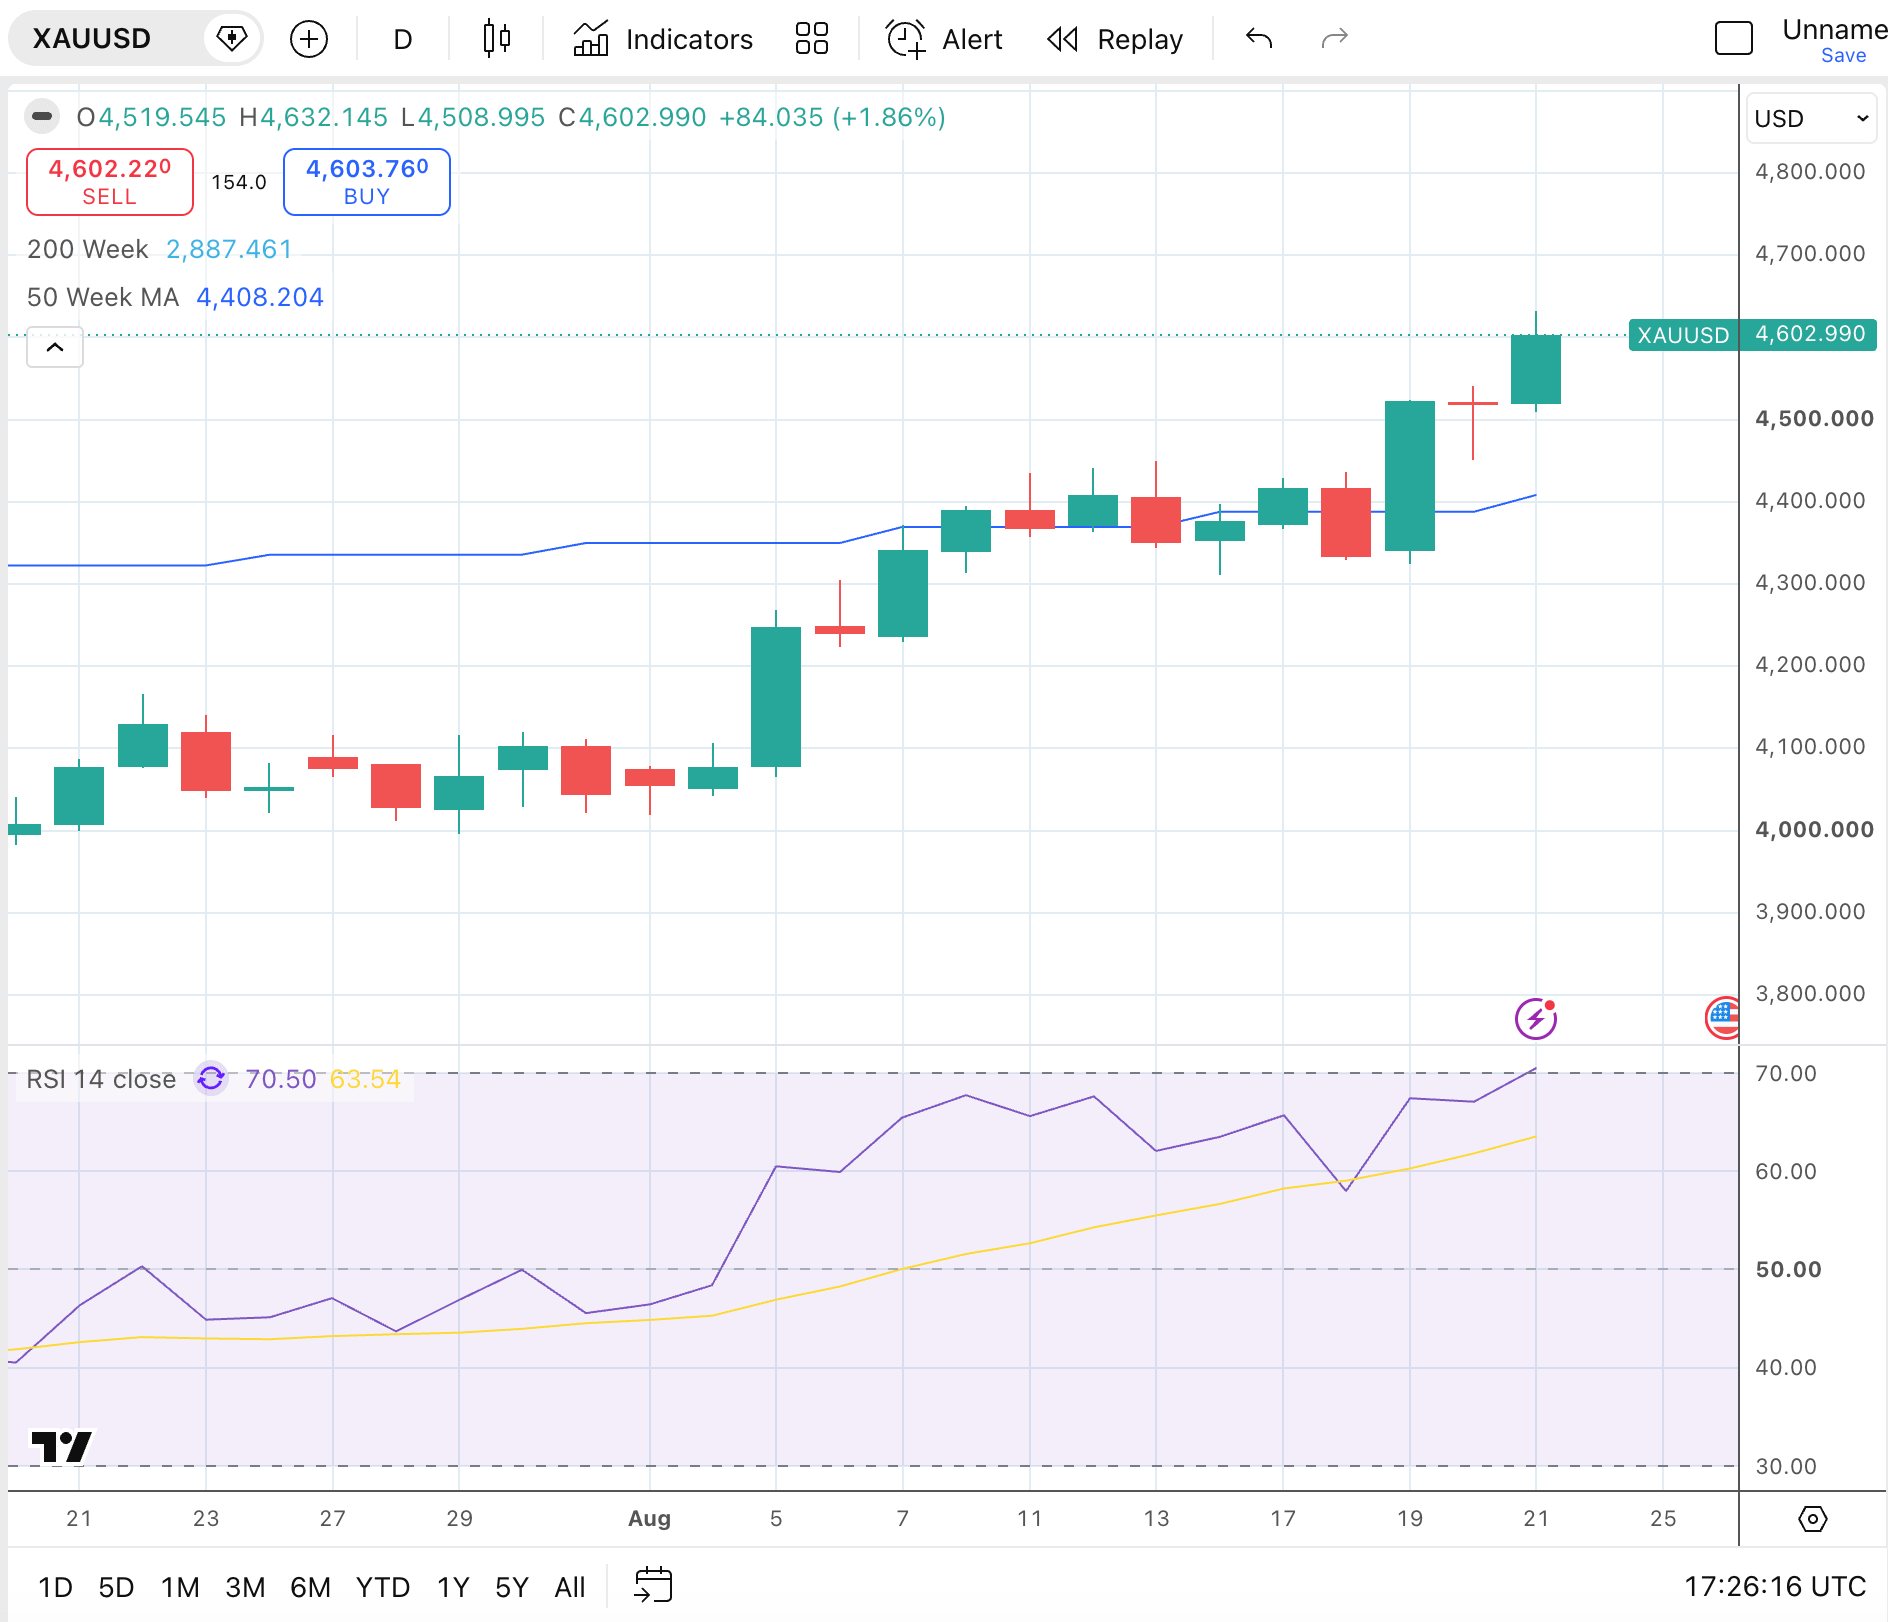This screenshot has width=1888, height=1622.
Task: Open the chart scale settings gear icon
Action: (x=1813, y=1519)
